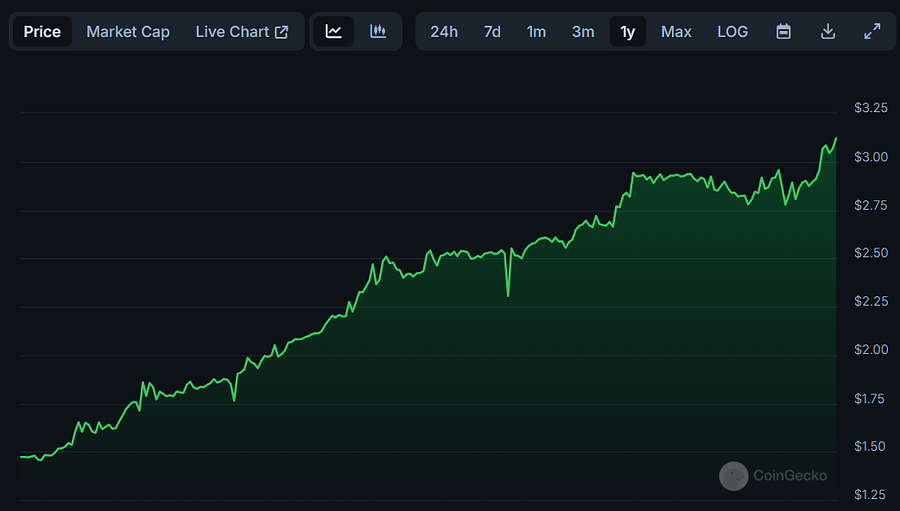The image size is (900, 511).
Task: Open the Live Chart link
Action: coord(242,32)
